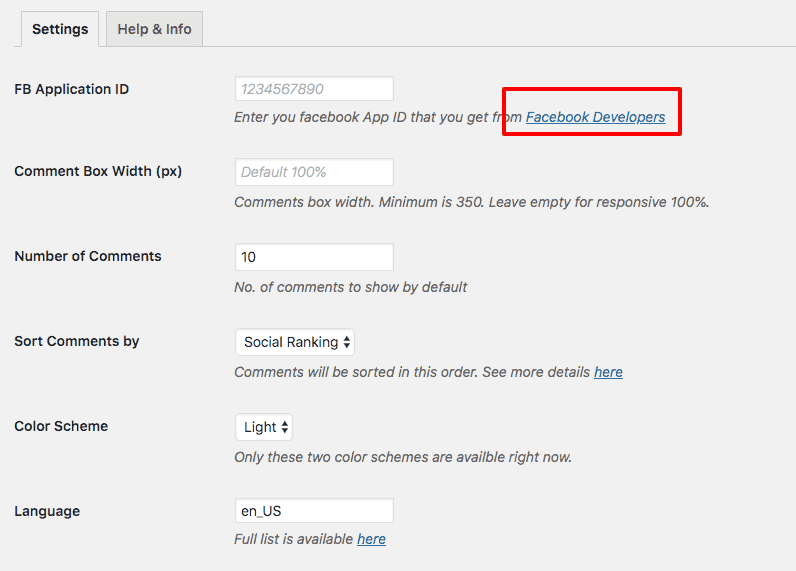796x571 pixels.
Task: Click the Comment Box Width (px) label
Action: coord(98,171)
